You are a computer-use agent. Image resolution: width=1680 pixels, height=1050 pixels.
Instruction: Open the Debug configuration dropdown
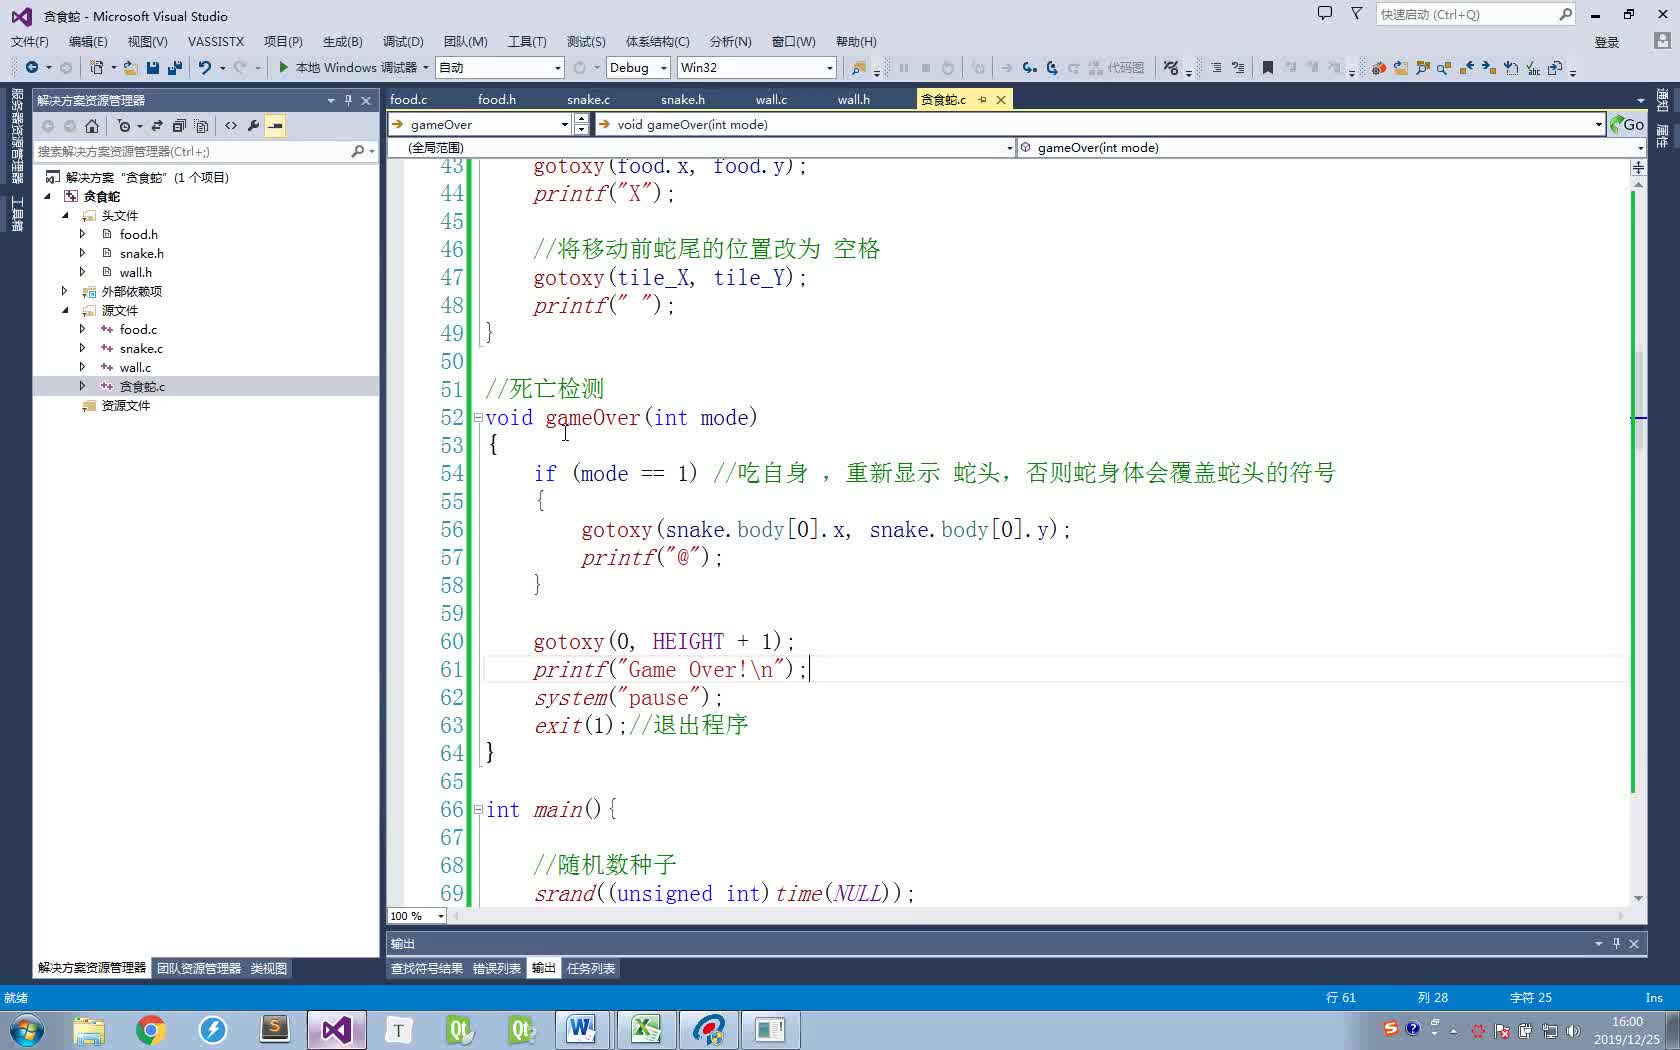coord(637,67)
